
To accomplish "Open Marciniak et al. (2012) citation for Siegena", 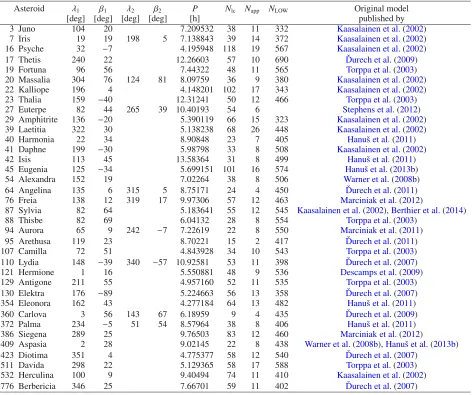I will [381, 334].
